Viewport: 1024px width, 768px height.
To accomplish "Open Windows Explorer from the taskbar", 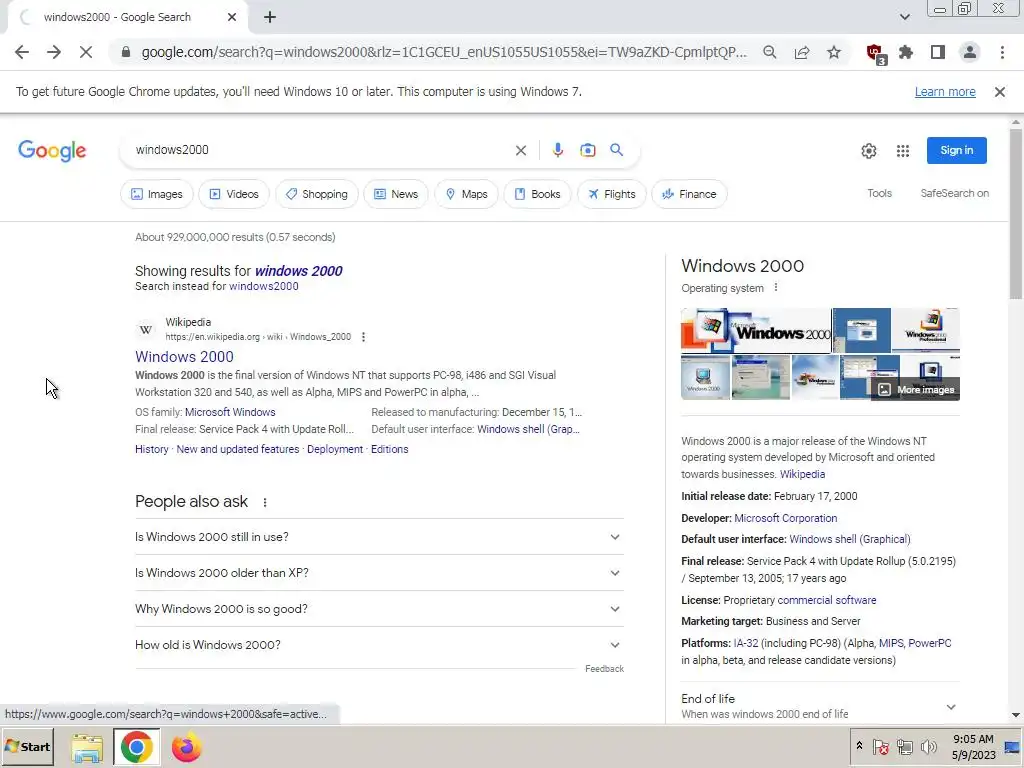I will coord(87,747).
